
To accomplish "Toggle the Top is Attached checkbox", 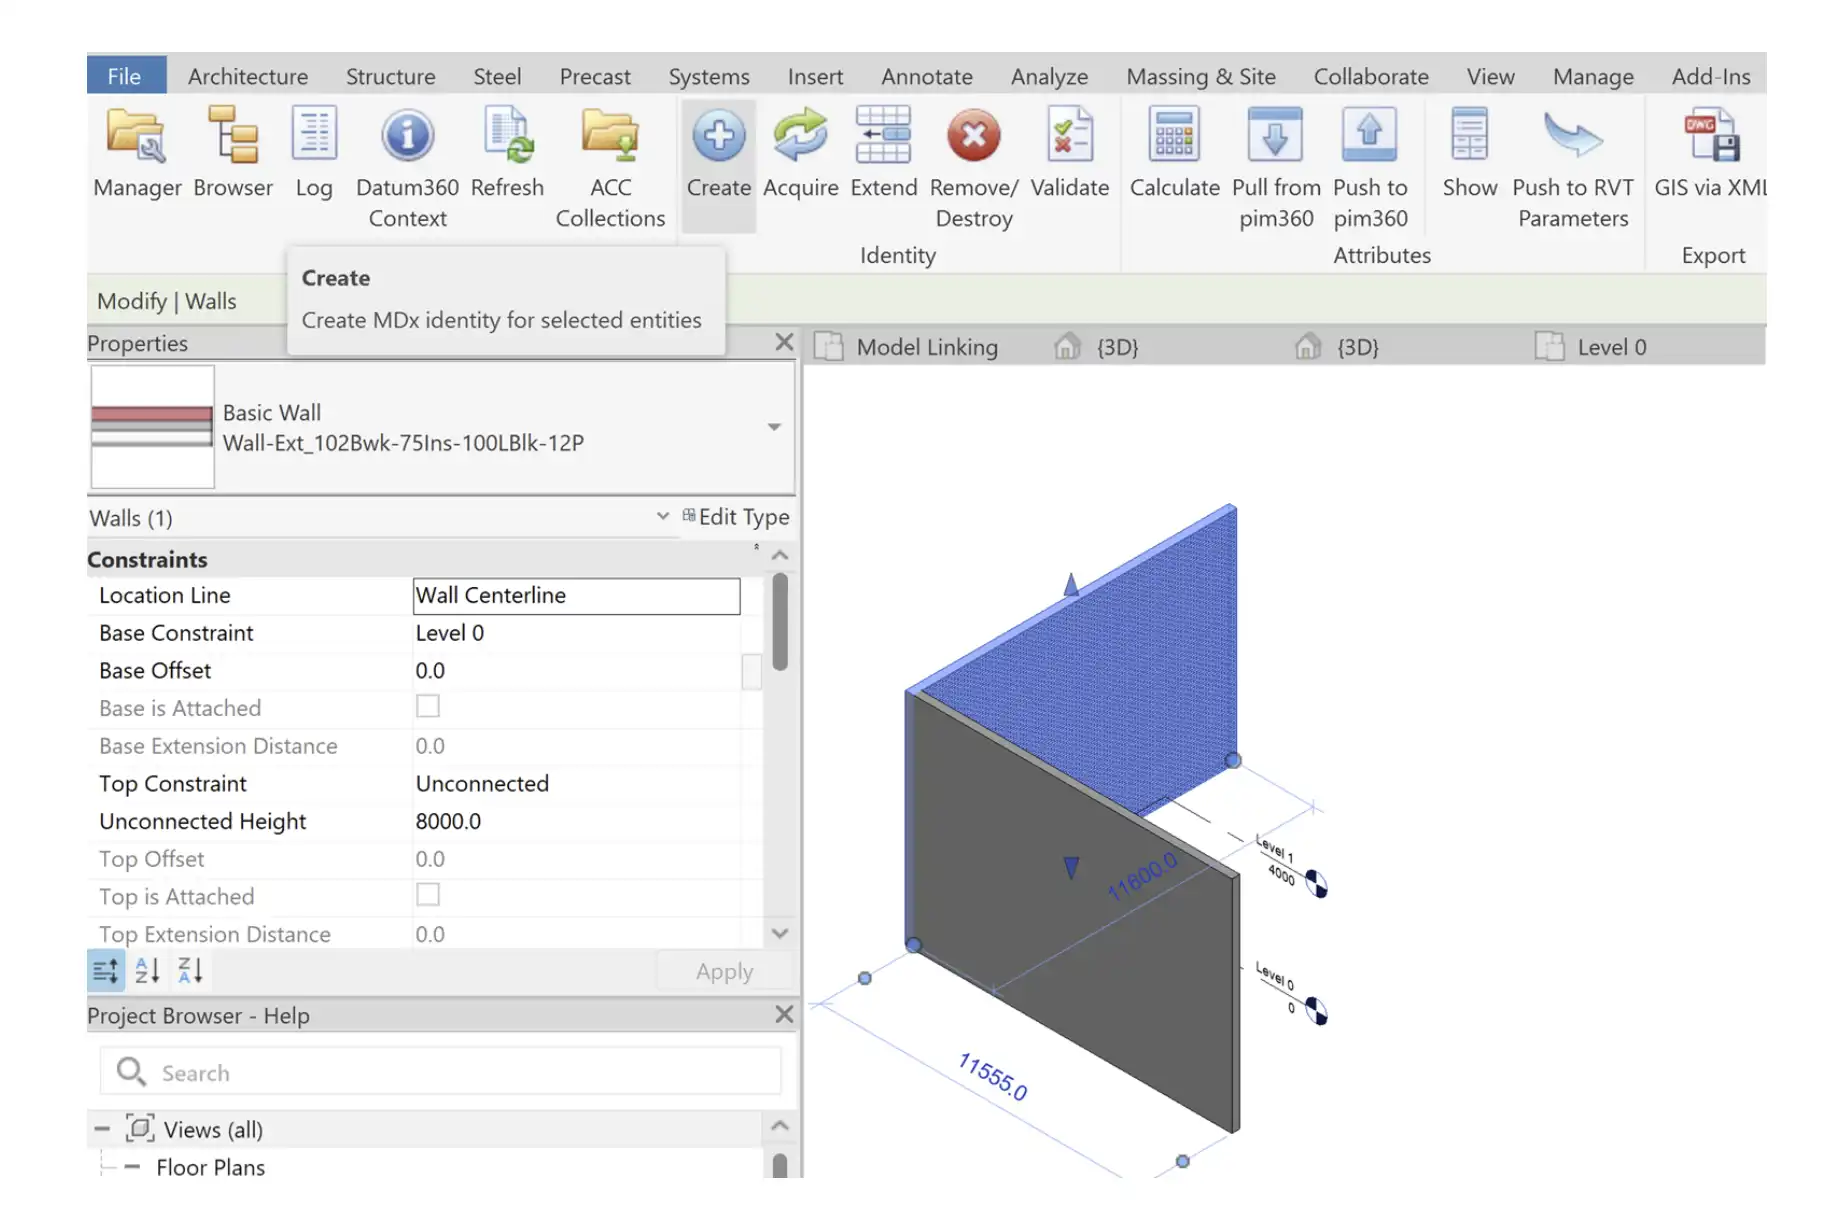I will (428, 895).
